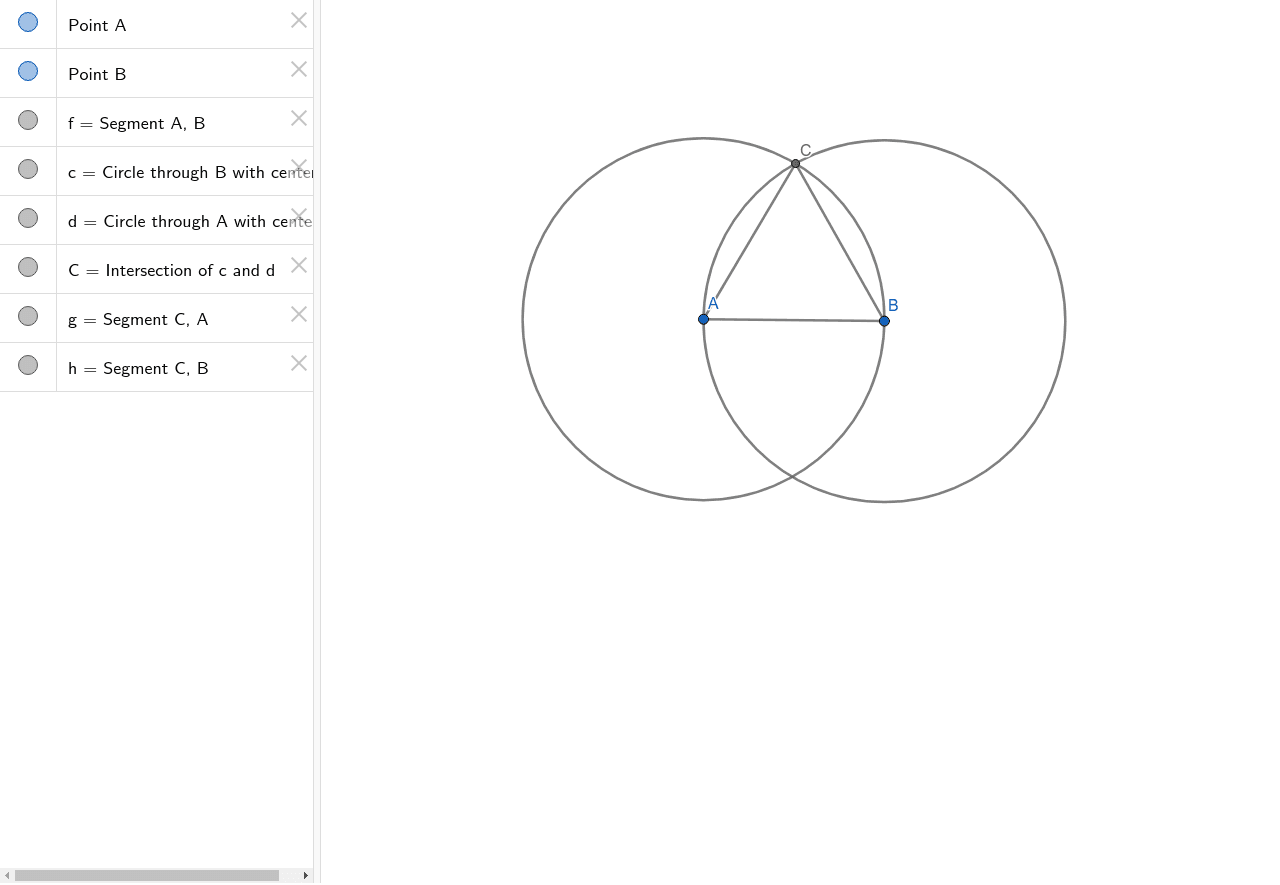Show segment f by clicking its circle
This screenshot has height=885, width=1280.
27,120
